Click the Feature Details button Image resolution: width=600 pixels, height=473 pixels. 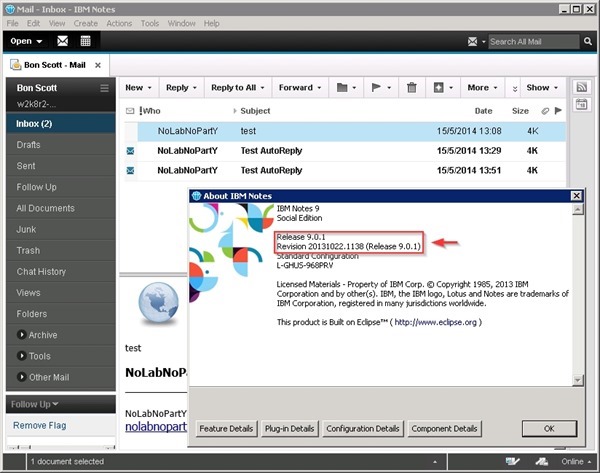[226, 429]
